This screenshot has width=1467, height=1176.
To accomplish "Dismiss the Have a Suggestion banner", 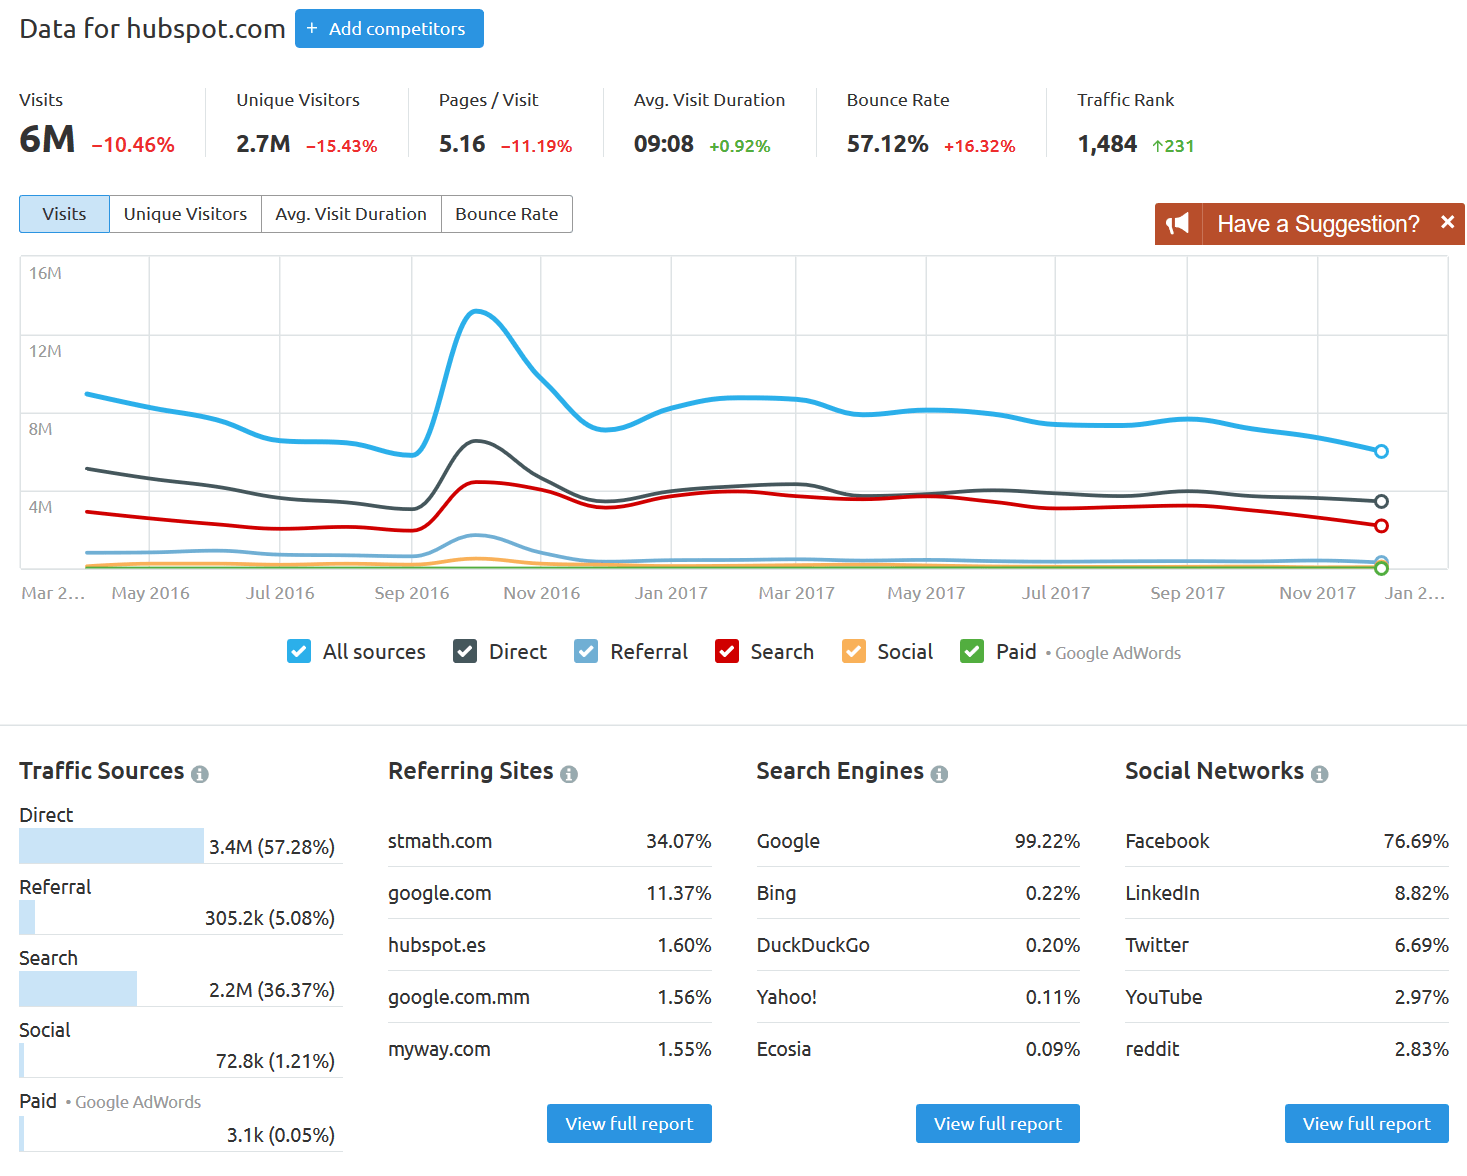I will click(x=1447, y=223).
